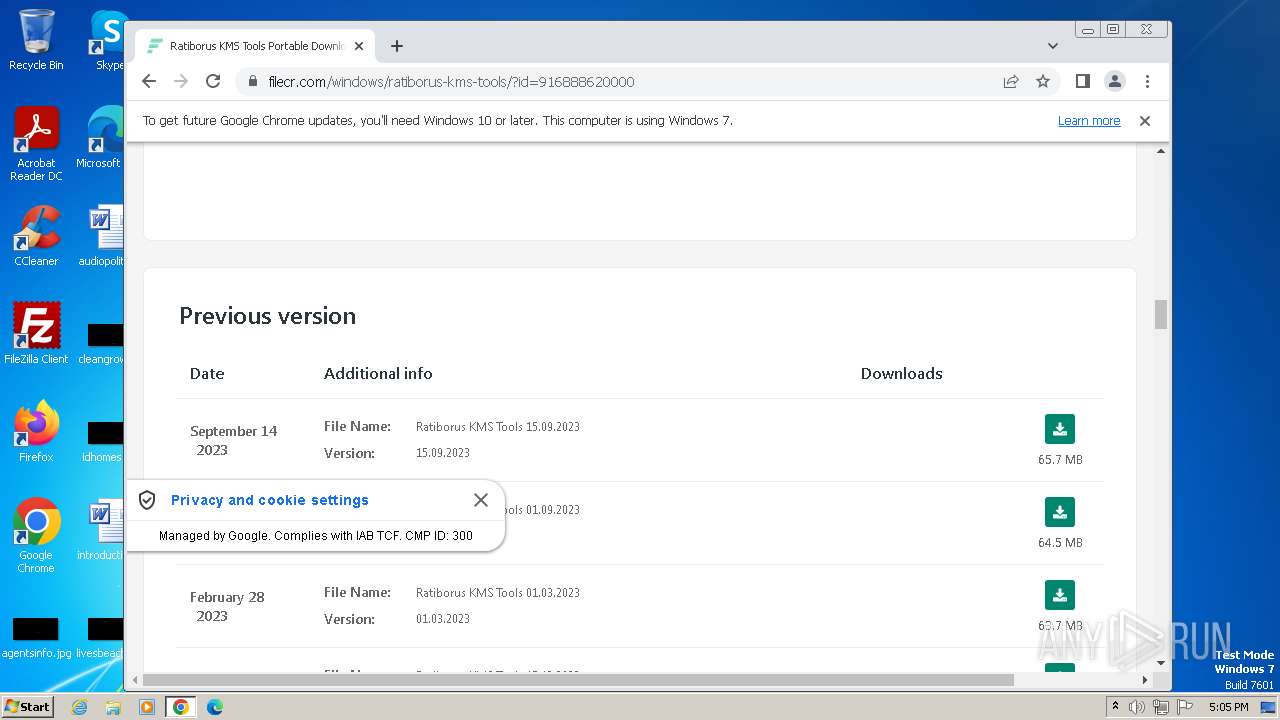
Task: Select the CCleaner desktop shortcut
Action: coord(36,236)
